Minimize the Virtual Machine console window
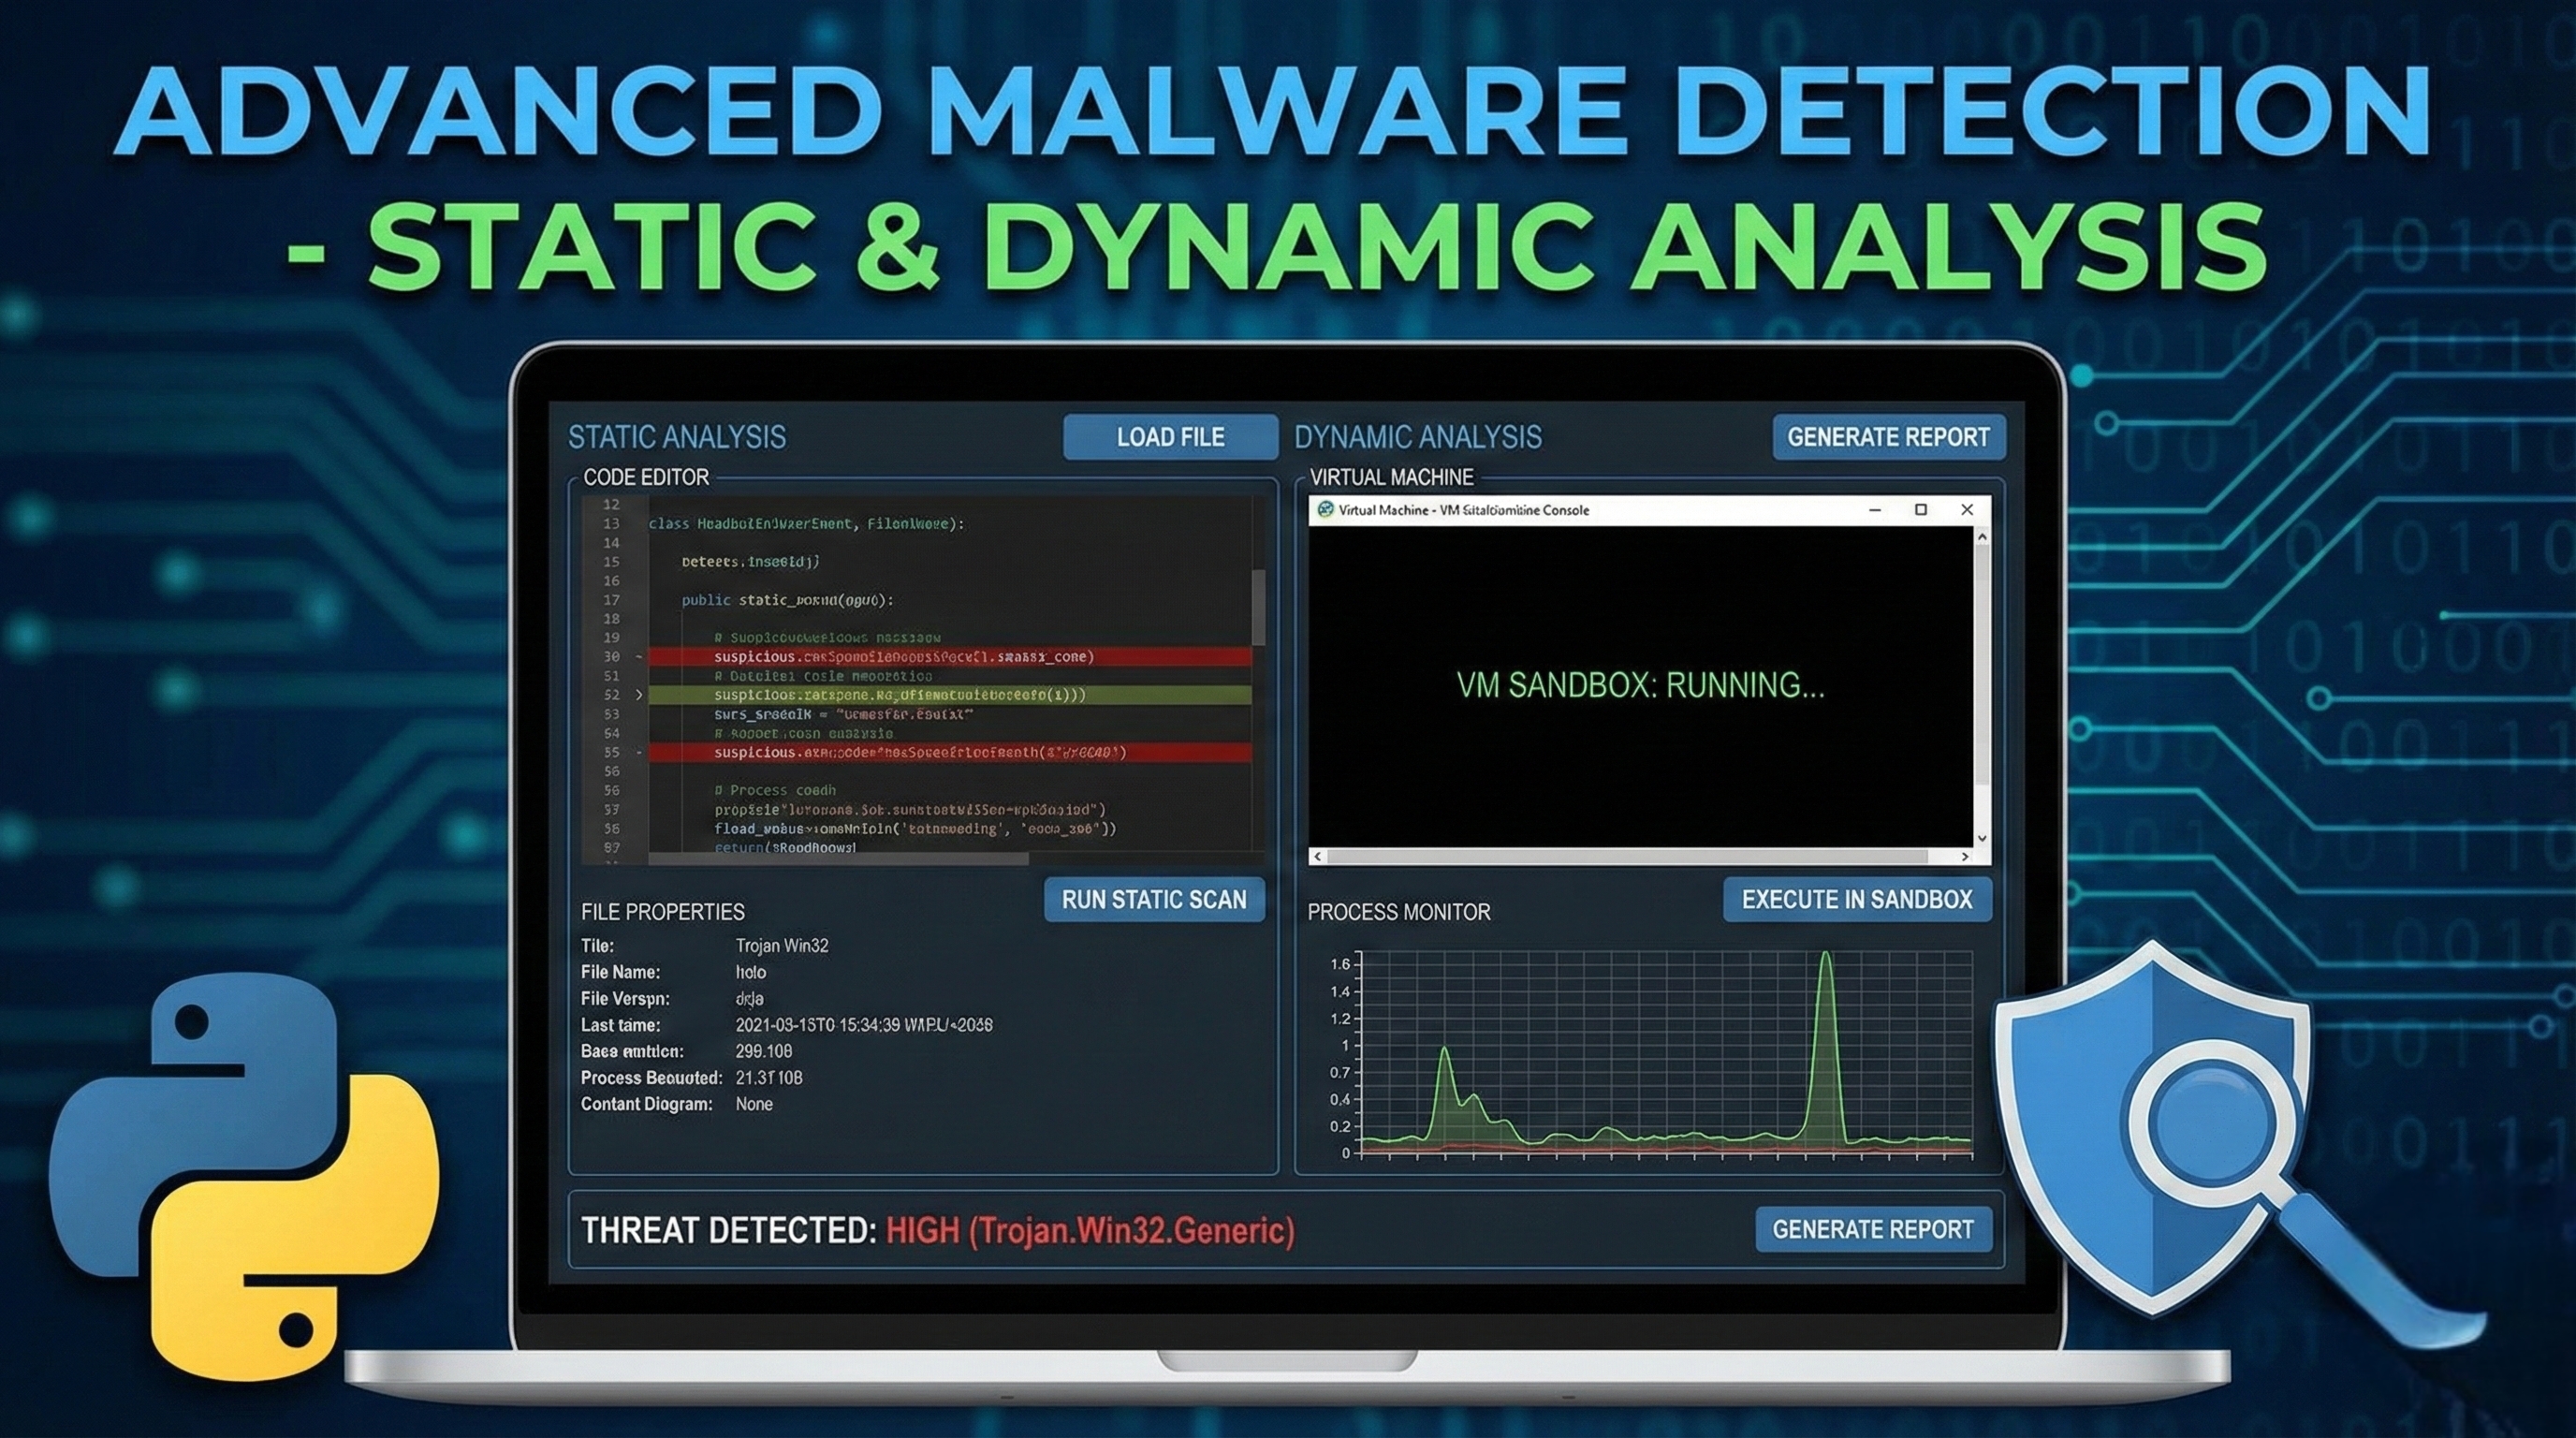The height and width of the screenshot is (1438, 2576). (1875, 510)
